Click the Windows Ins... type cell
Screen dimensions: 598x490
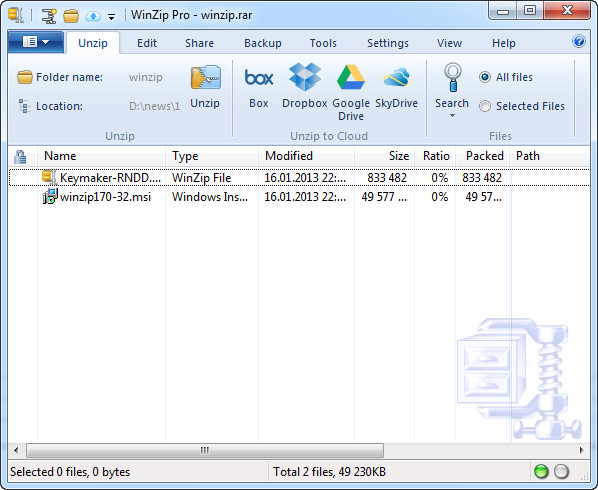[x=210, y=197]
